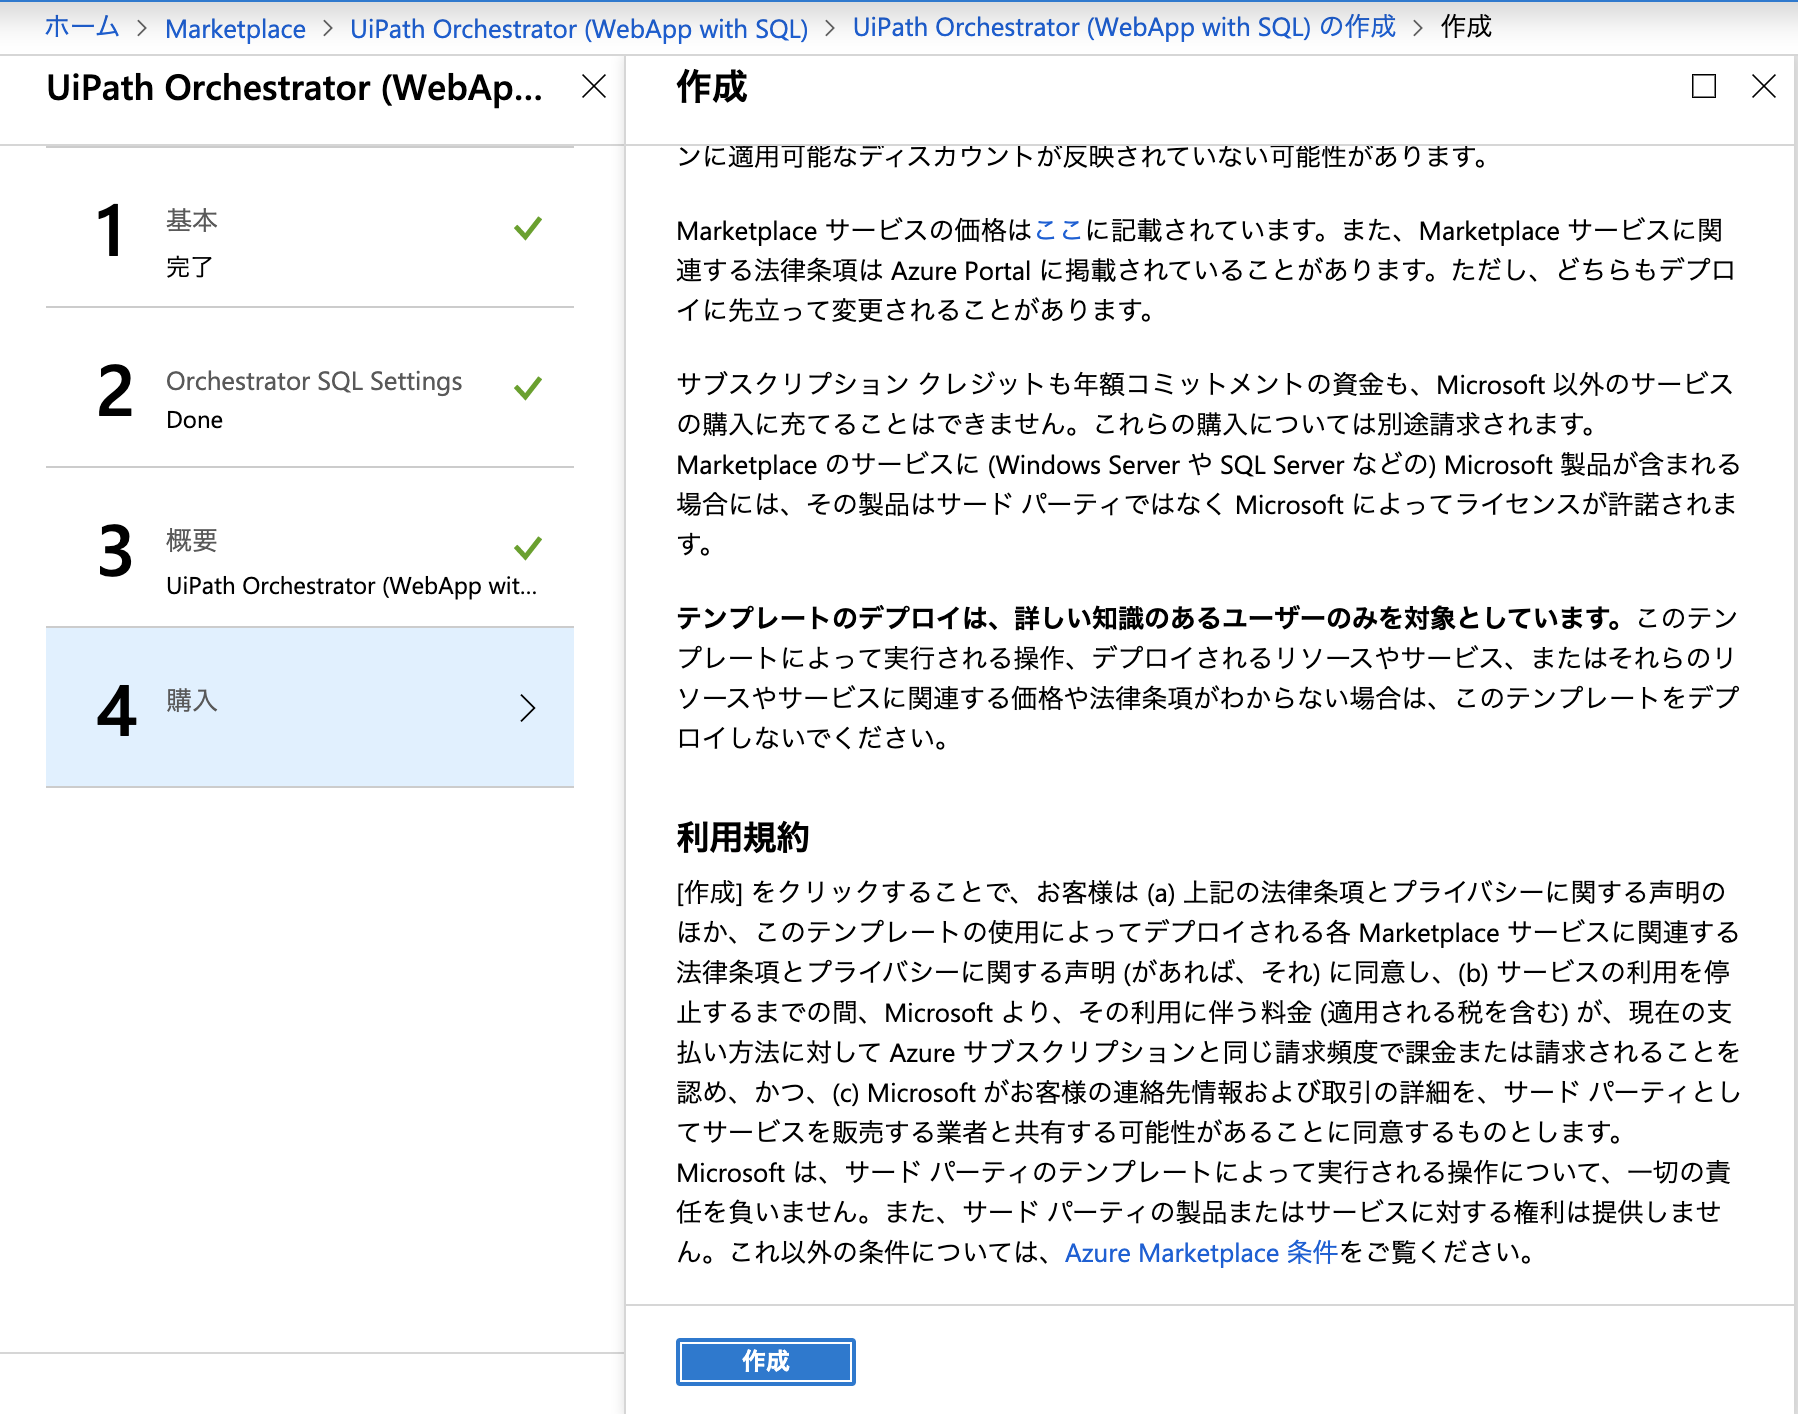Image resolution: width=1798 pixels, height=1414 pixels.
Task: Expand the 購入 step chevron
Action: point(528,708)
